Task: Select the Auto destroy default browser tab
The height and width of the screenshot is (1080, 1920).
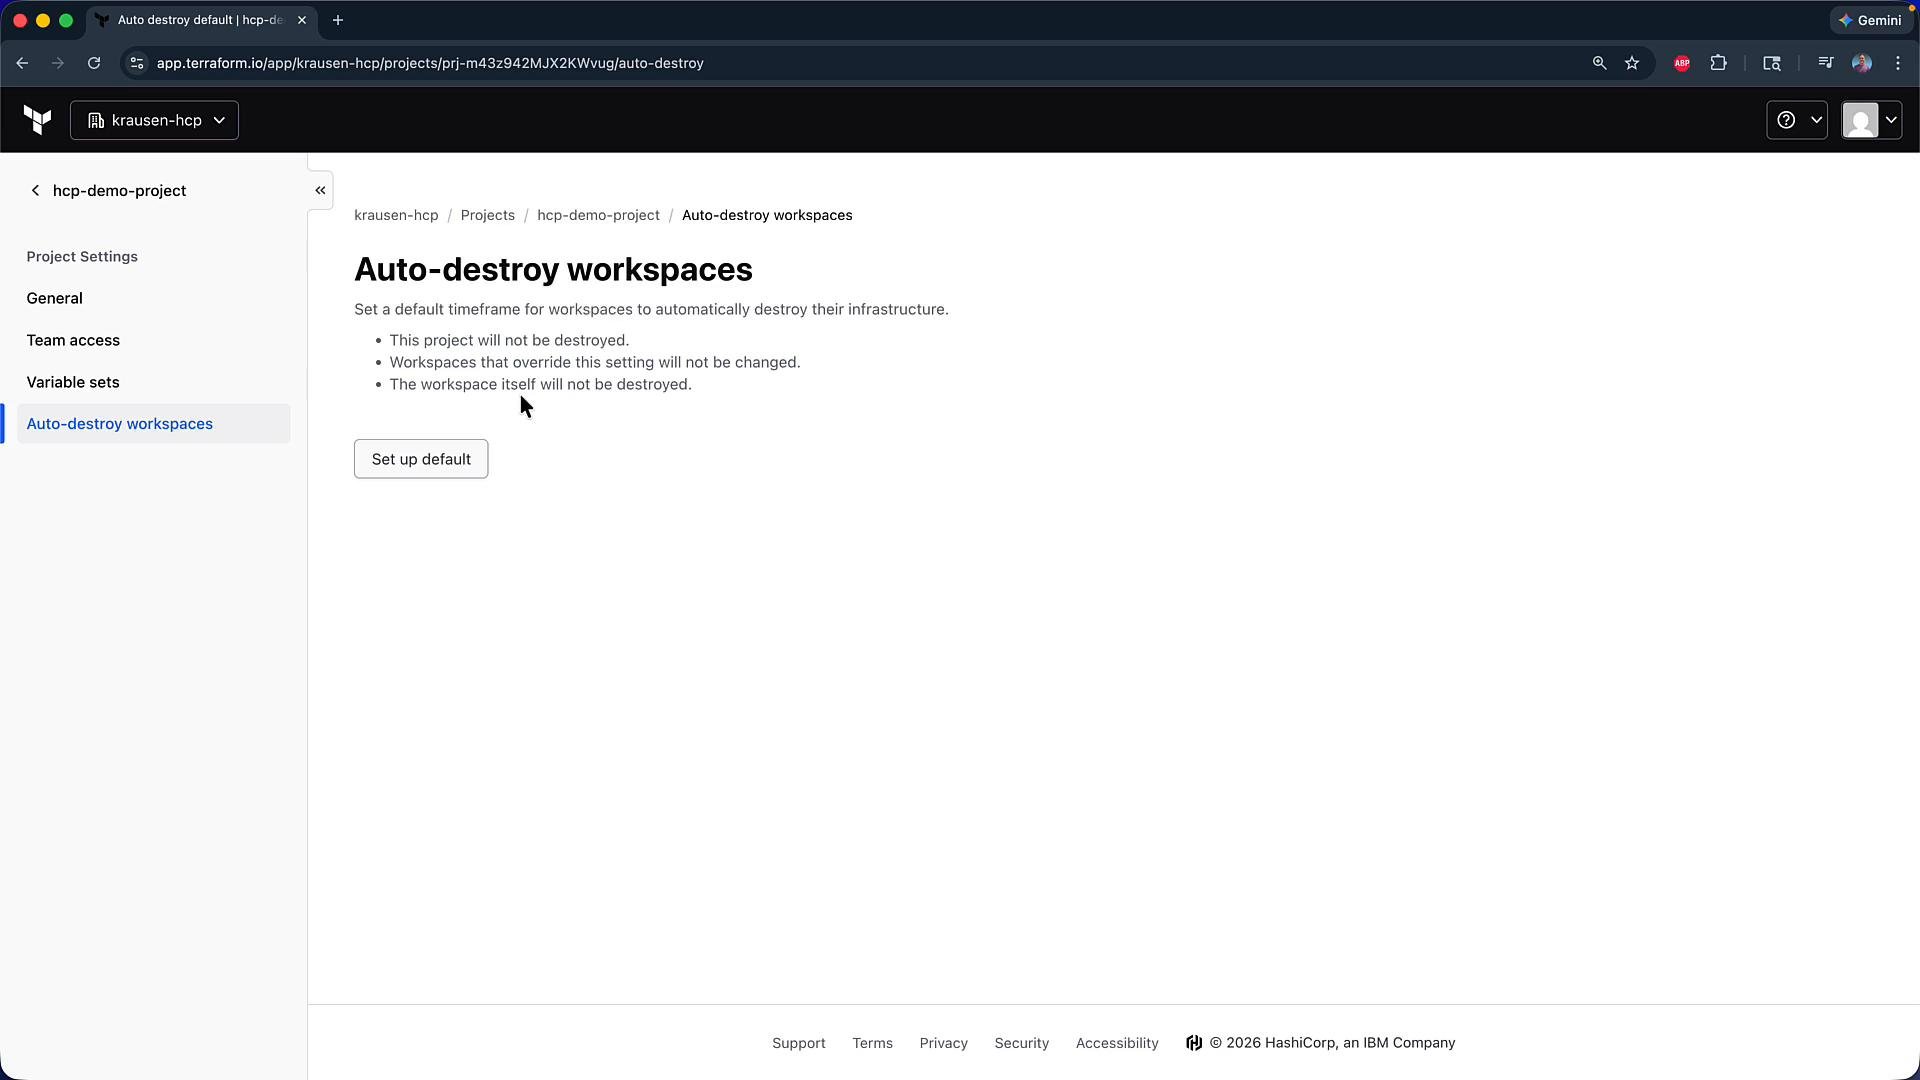Action: tap(200, 20)
